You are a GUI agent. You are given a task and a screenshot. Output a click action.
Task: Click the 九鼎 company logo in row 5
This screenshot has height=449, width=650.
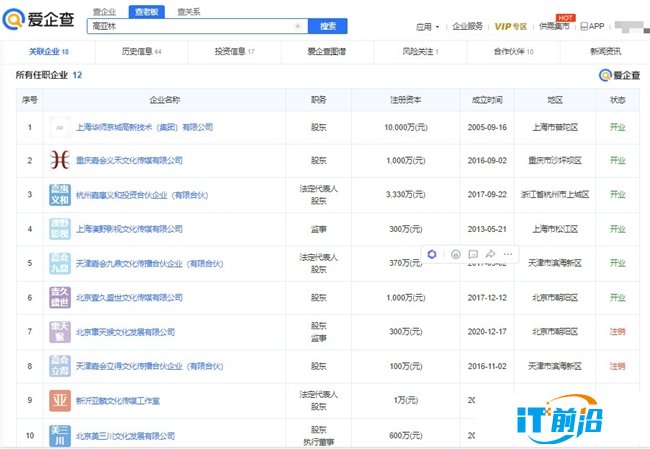point(60,263)
